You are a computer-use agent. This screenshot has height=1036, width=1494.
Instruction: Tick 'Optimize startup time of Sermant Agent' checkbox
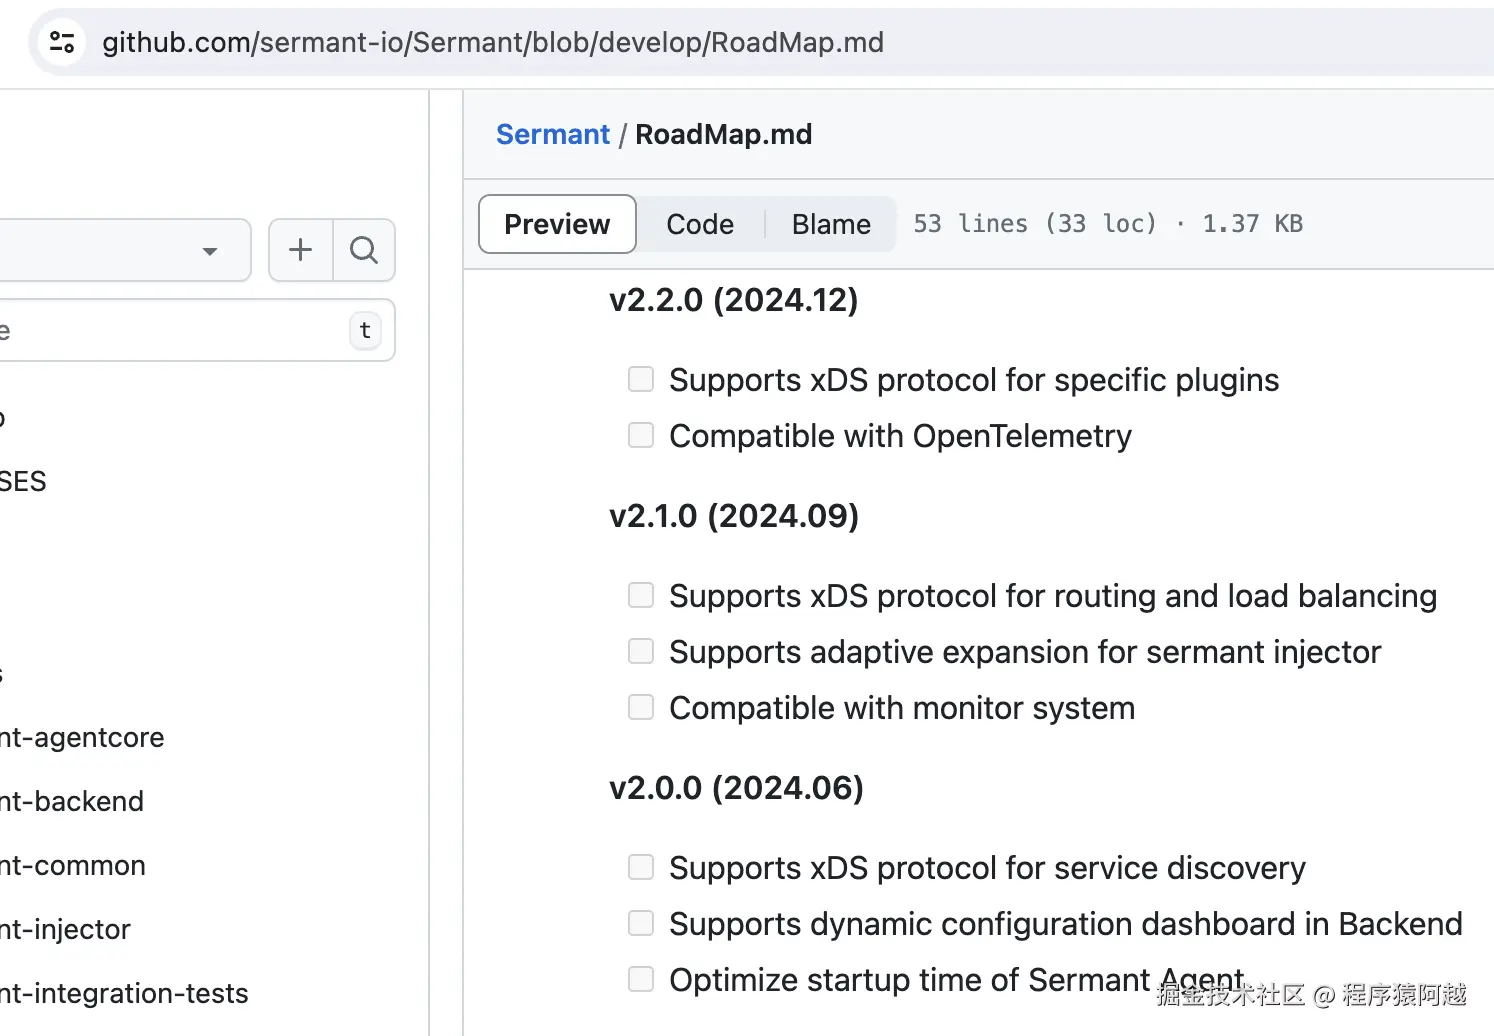641,979
